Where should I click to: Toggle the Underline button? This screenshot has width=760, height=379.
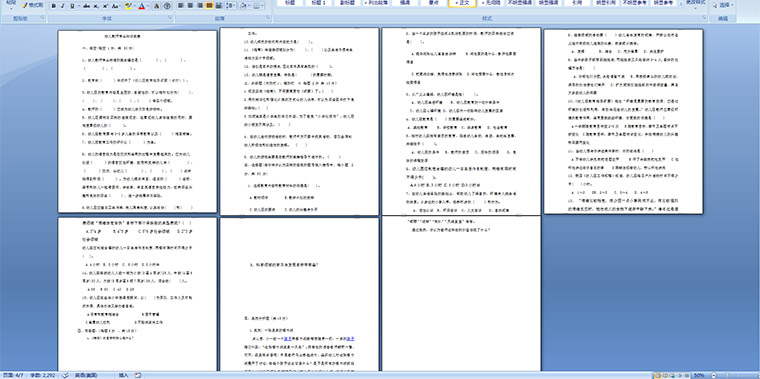(72, 6)
